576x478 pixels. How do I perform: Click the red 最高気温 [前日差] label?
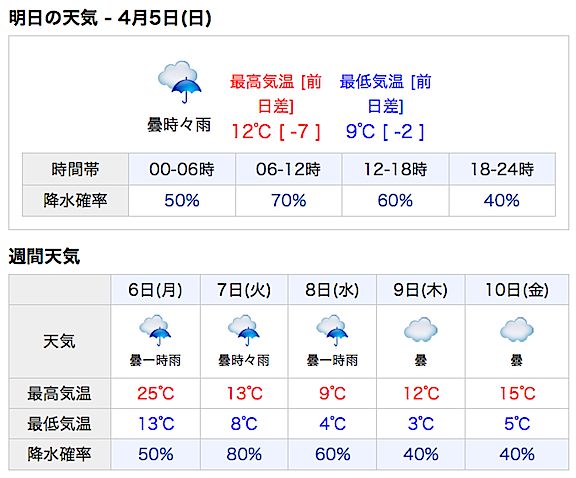(x=276, y=94)
